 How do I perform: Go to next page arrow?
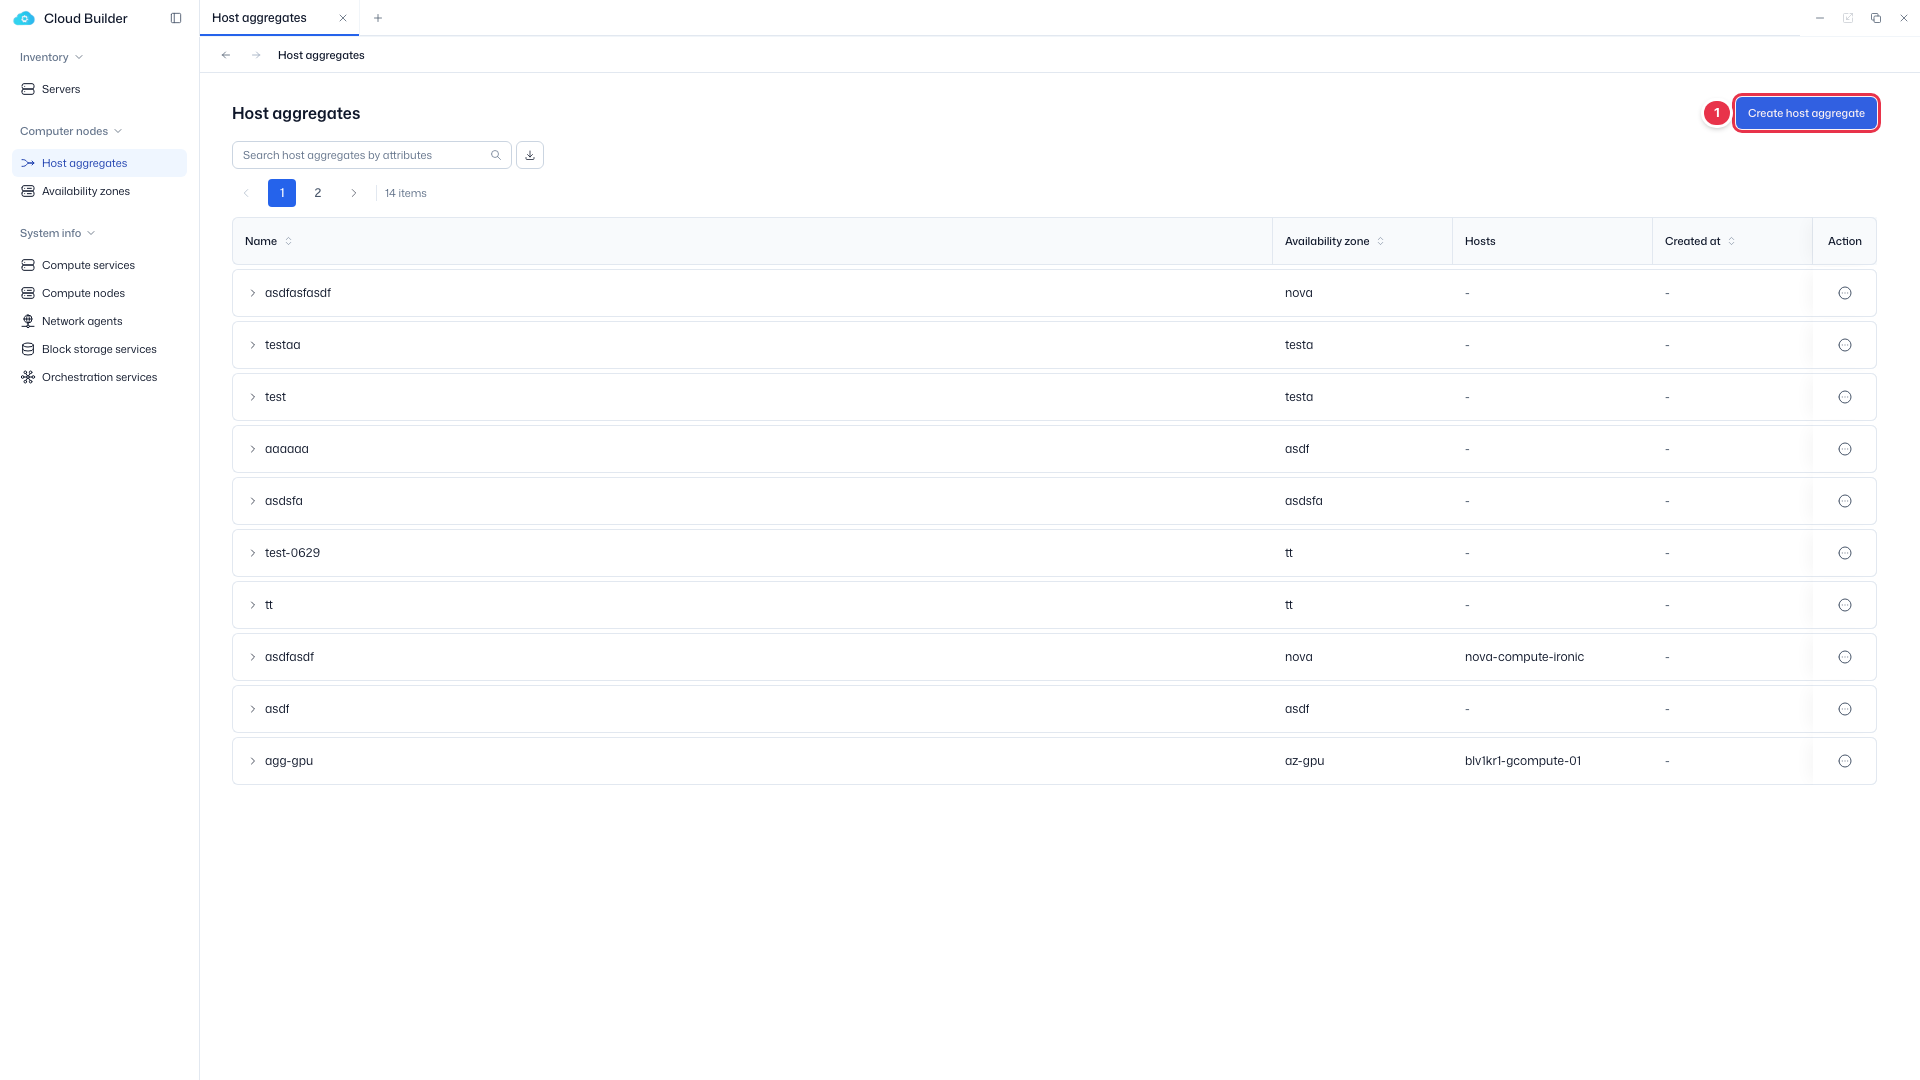tap(354, 193)
